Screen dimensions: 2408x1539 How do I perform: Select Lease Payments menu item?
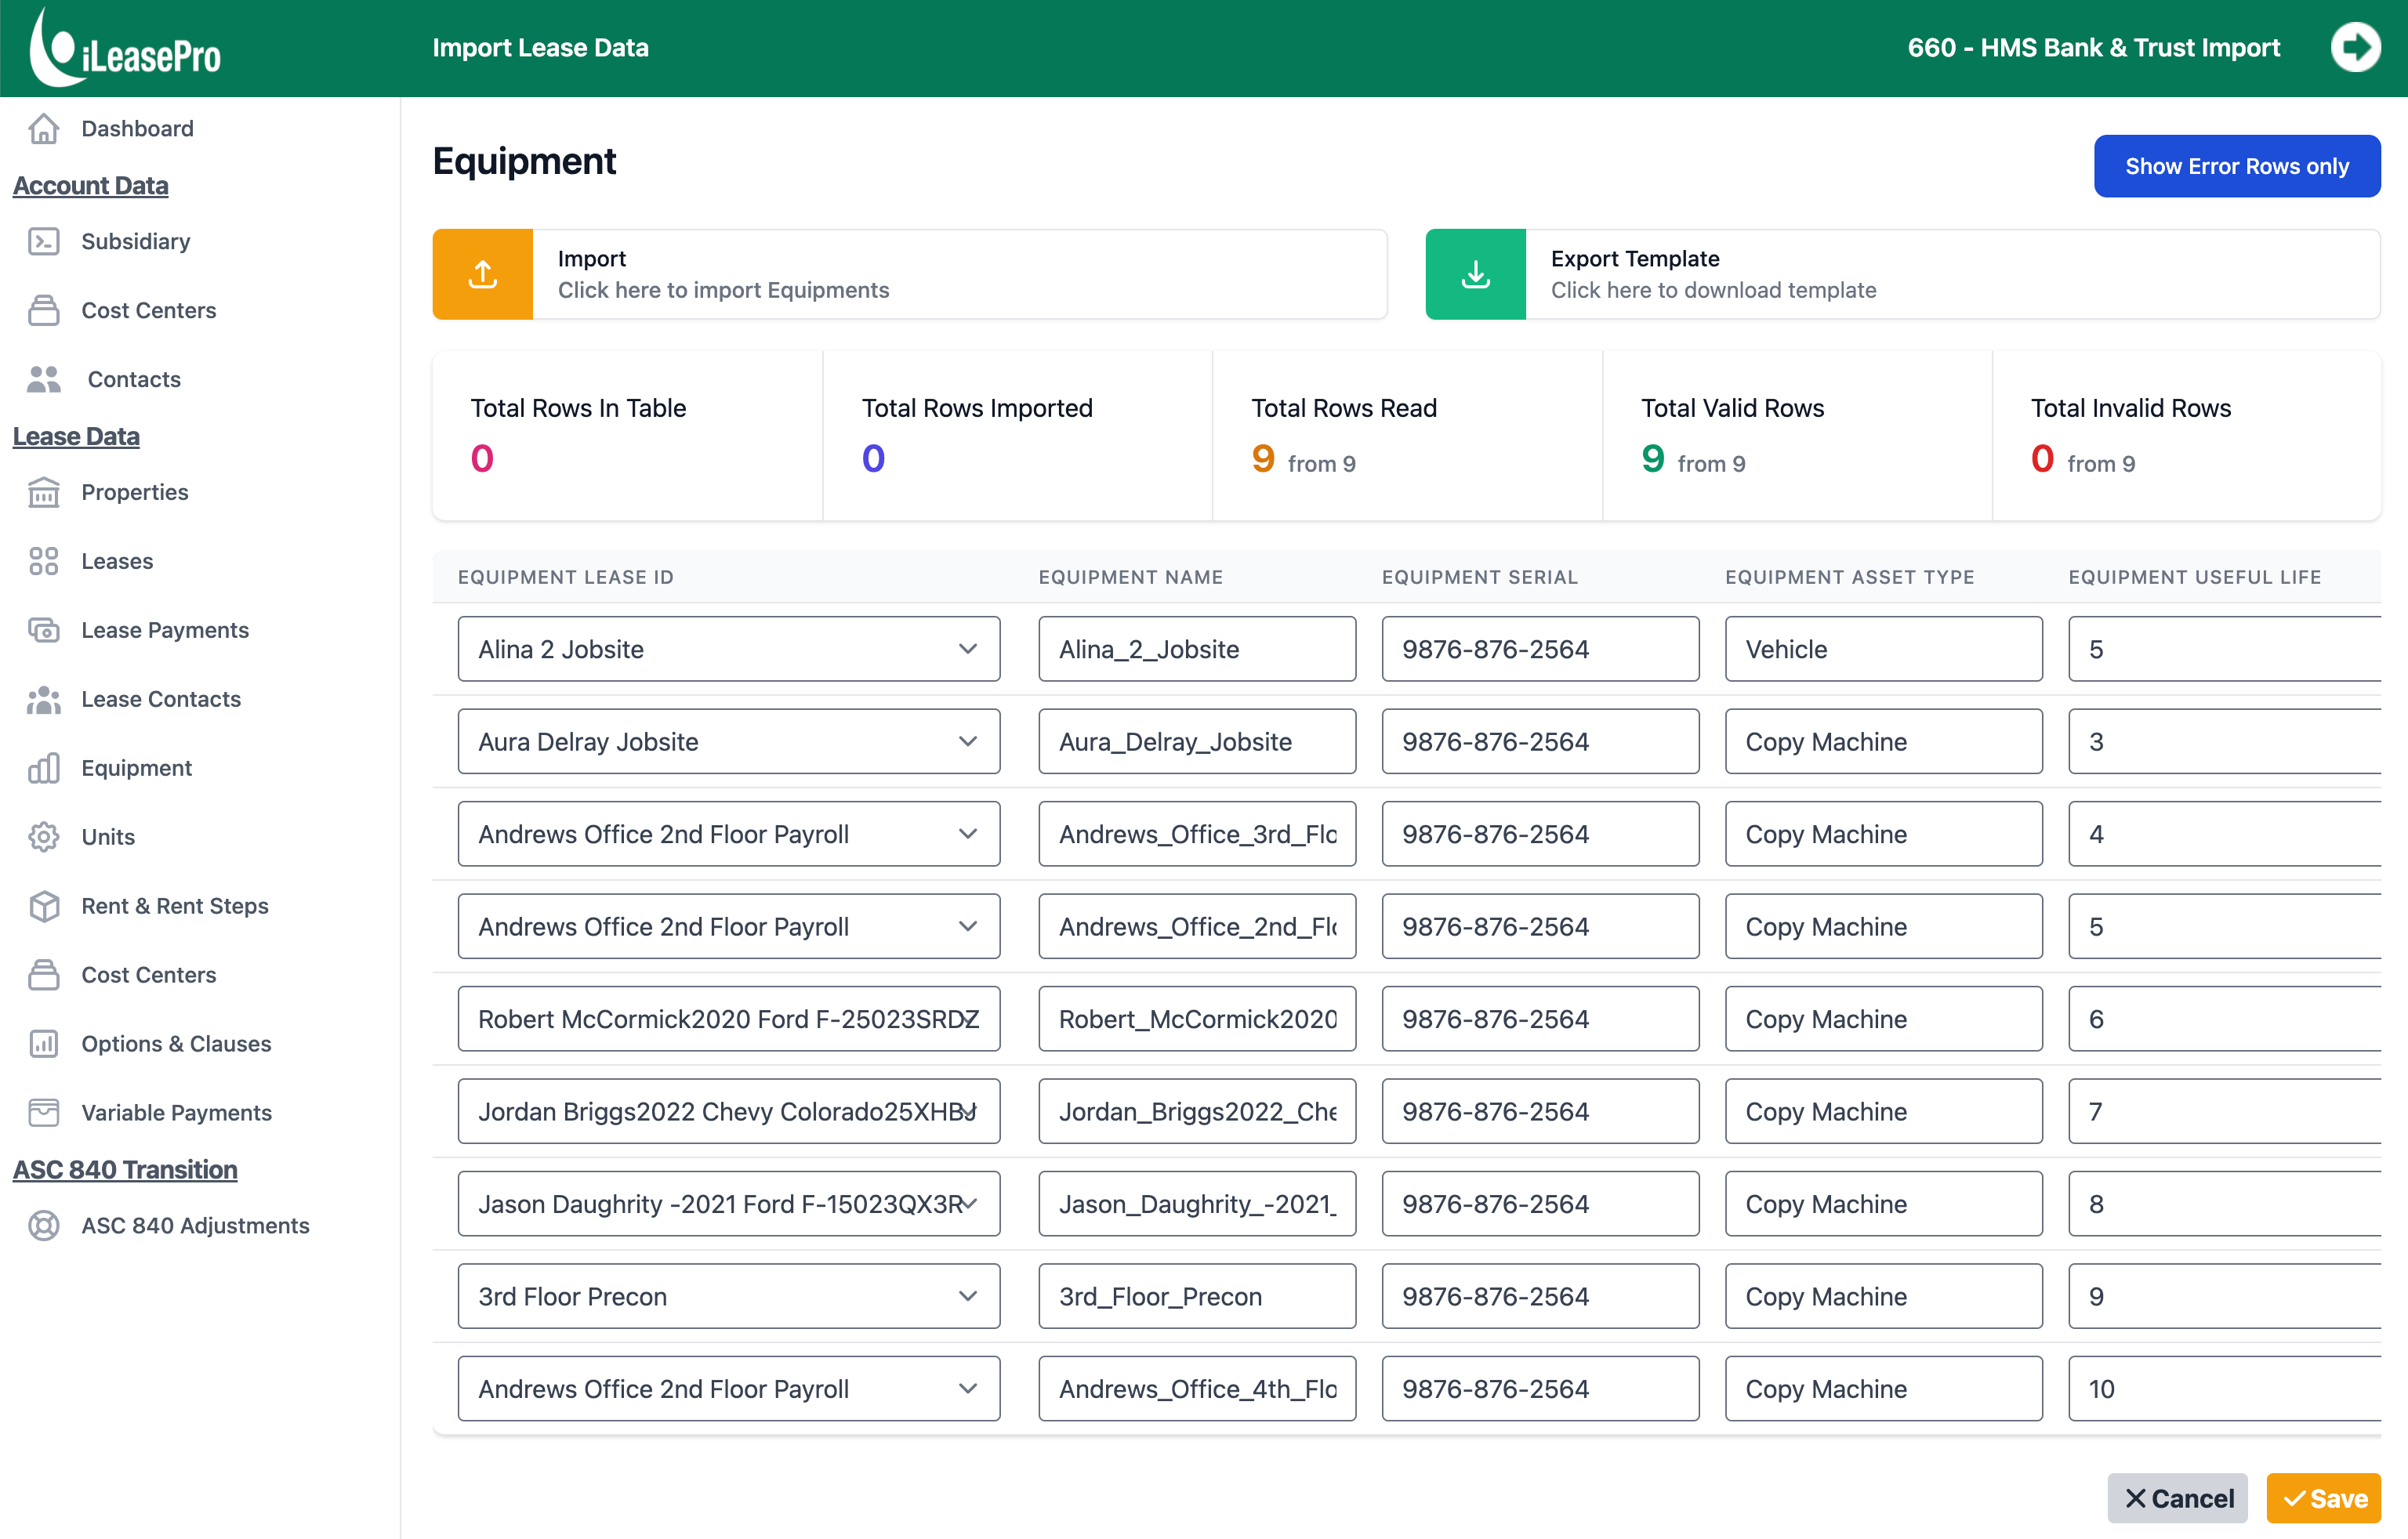tap(165, 630)
